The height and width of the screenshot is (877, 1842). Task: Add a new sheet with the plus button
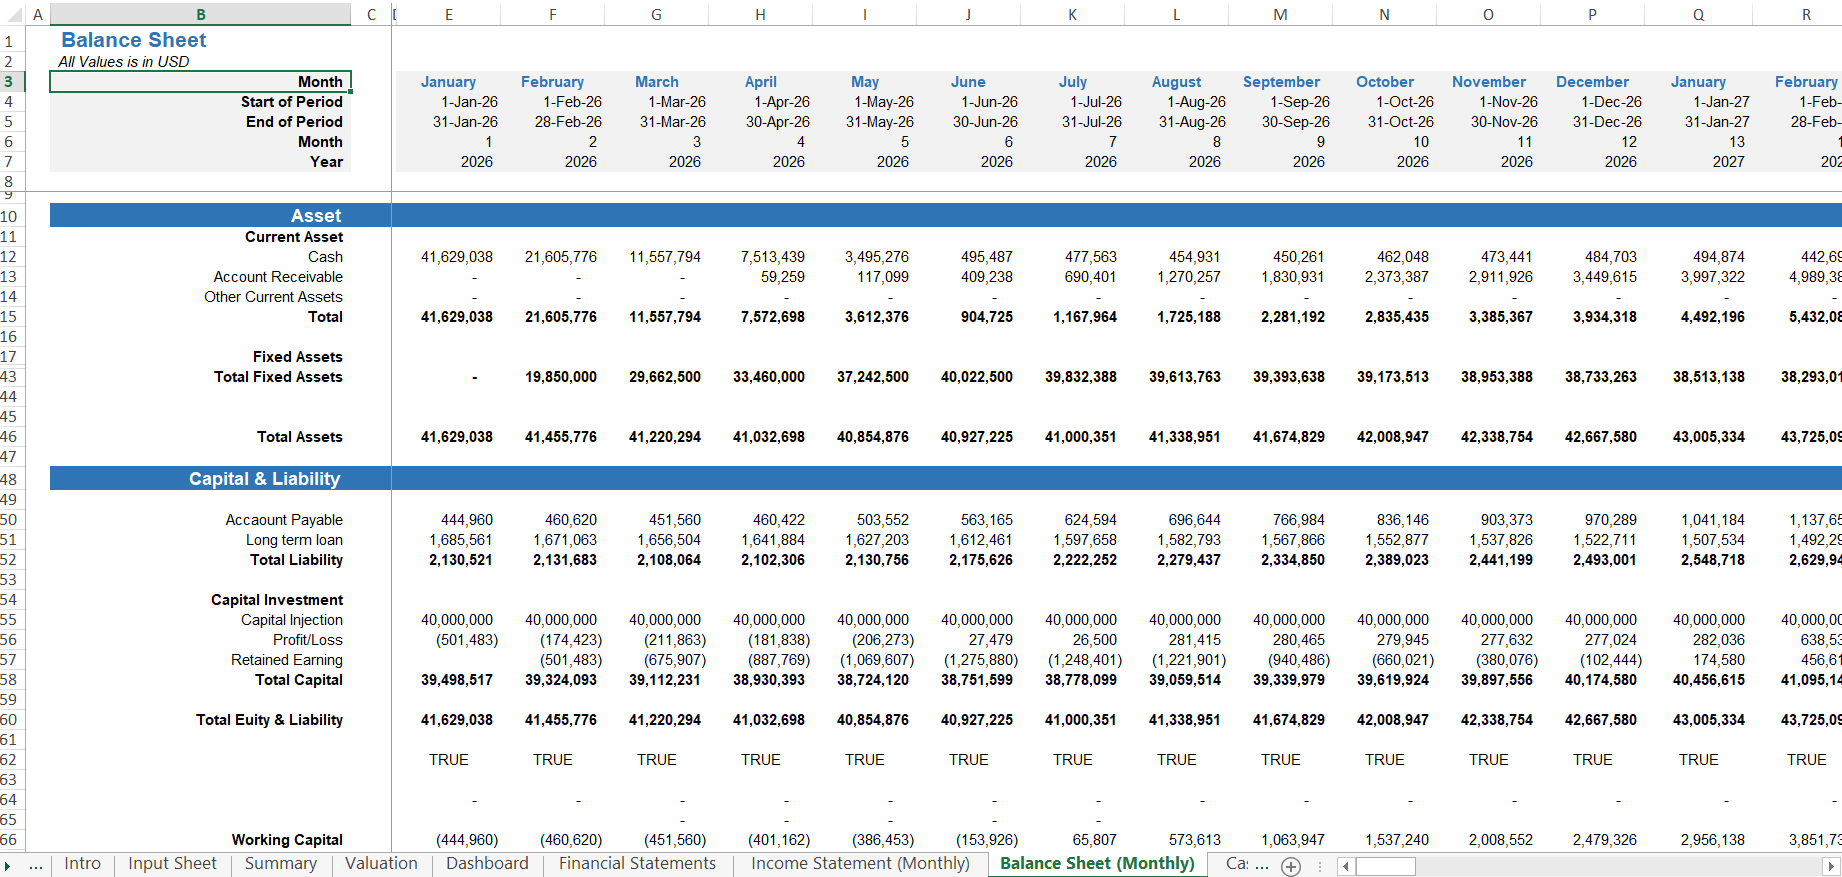tap(1291, 866)
